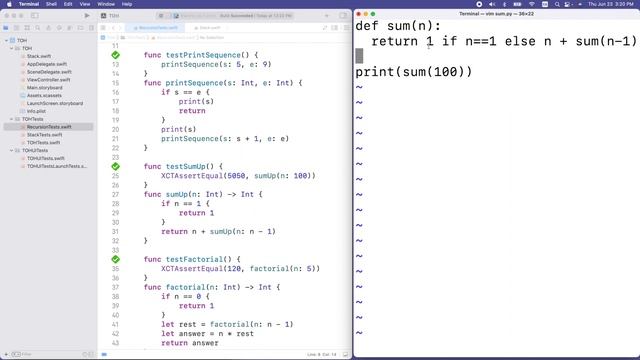The height and width of the screenshot is (360, 640).
Task: Select LaunchScreen.storyboard in the navigator
Action: (55, 103)
